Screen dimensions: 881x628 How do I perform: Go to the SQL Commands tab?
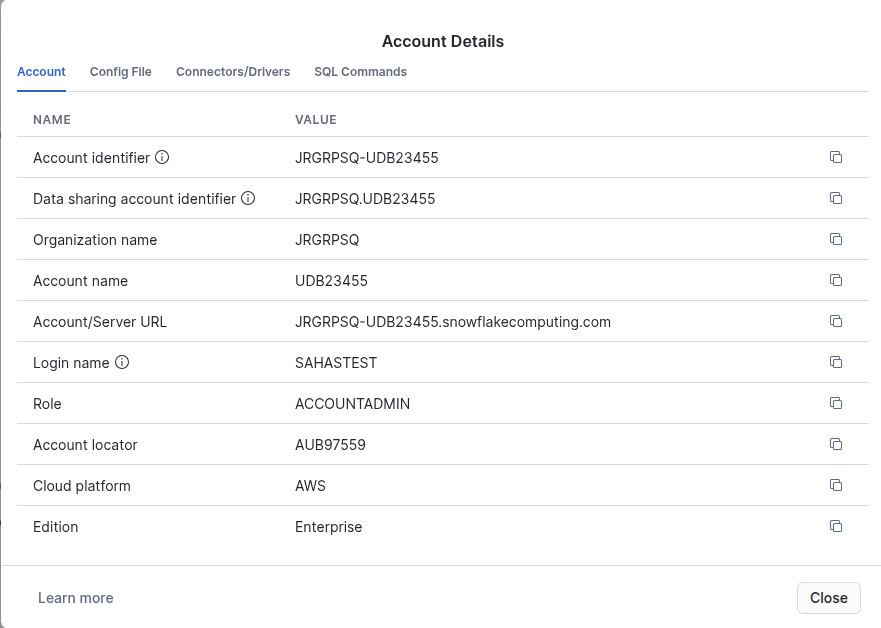(361, 72)
